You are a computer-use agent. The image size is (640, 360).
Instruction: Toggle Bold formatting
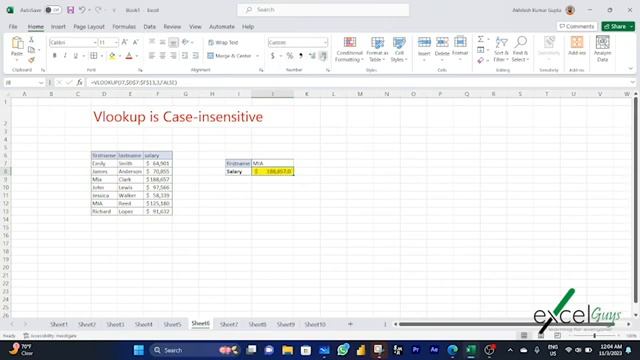click(54, 56)
